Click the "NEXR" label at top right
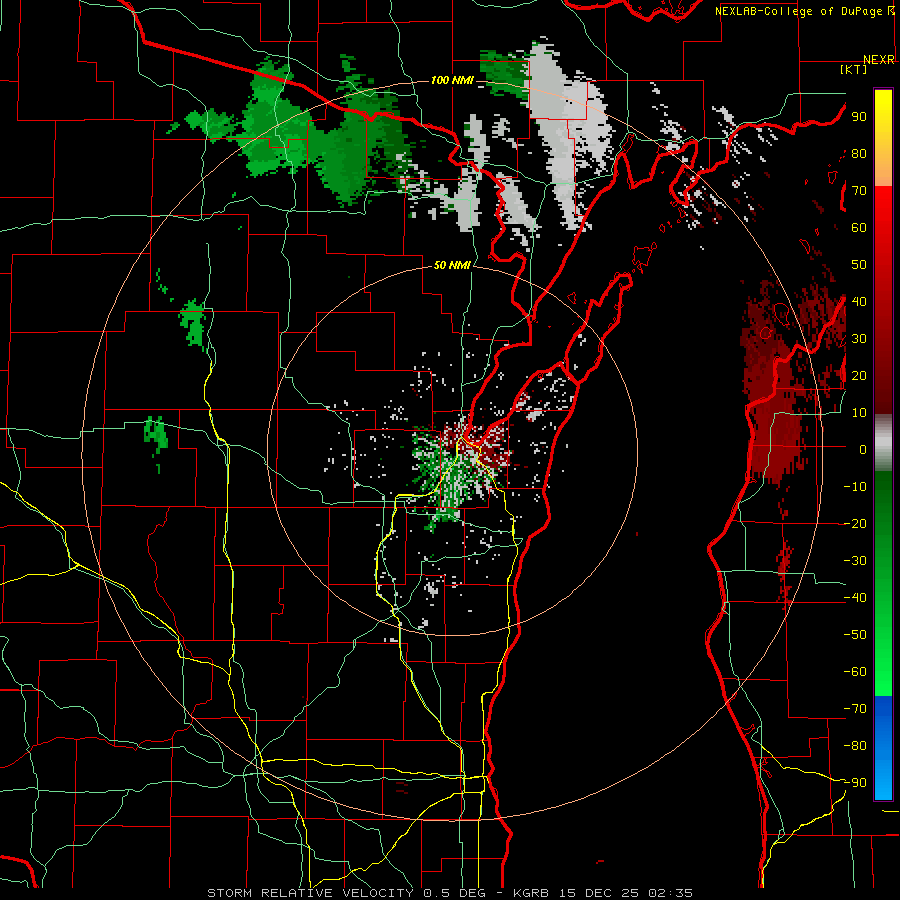This screenshot has height=900, width=900. pyautogui.click(x=879, y=60)
